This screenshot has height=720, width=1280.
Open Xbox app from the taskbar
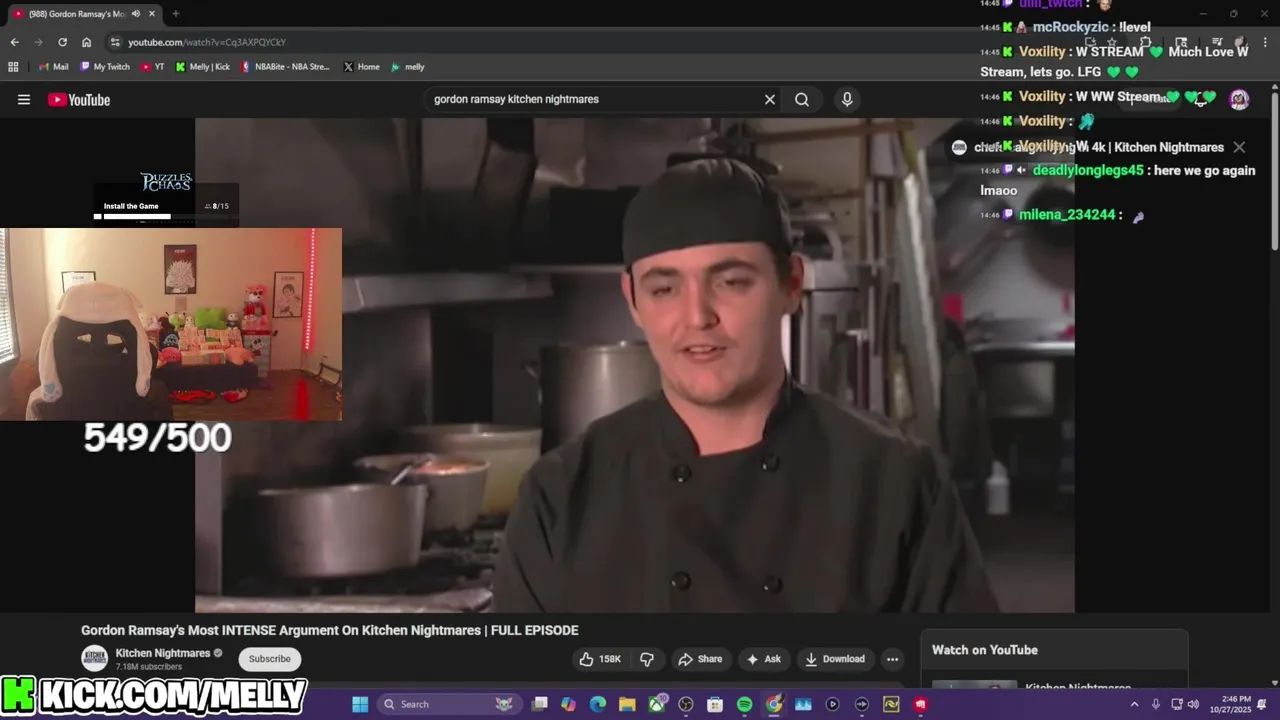657,704
